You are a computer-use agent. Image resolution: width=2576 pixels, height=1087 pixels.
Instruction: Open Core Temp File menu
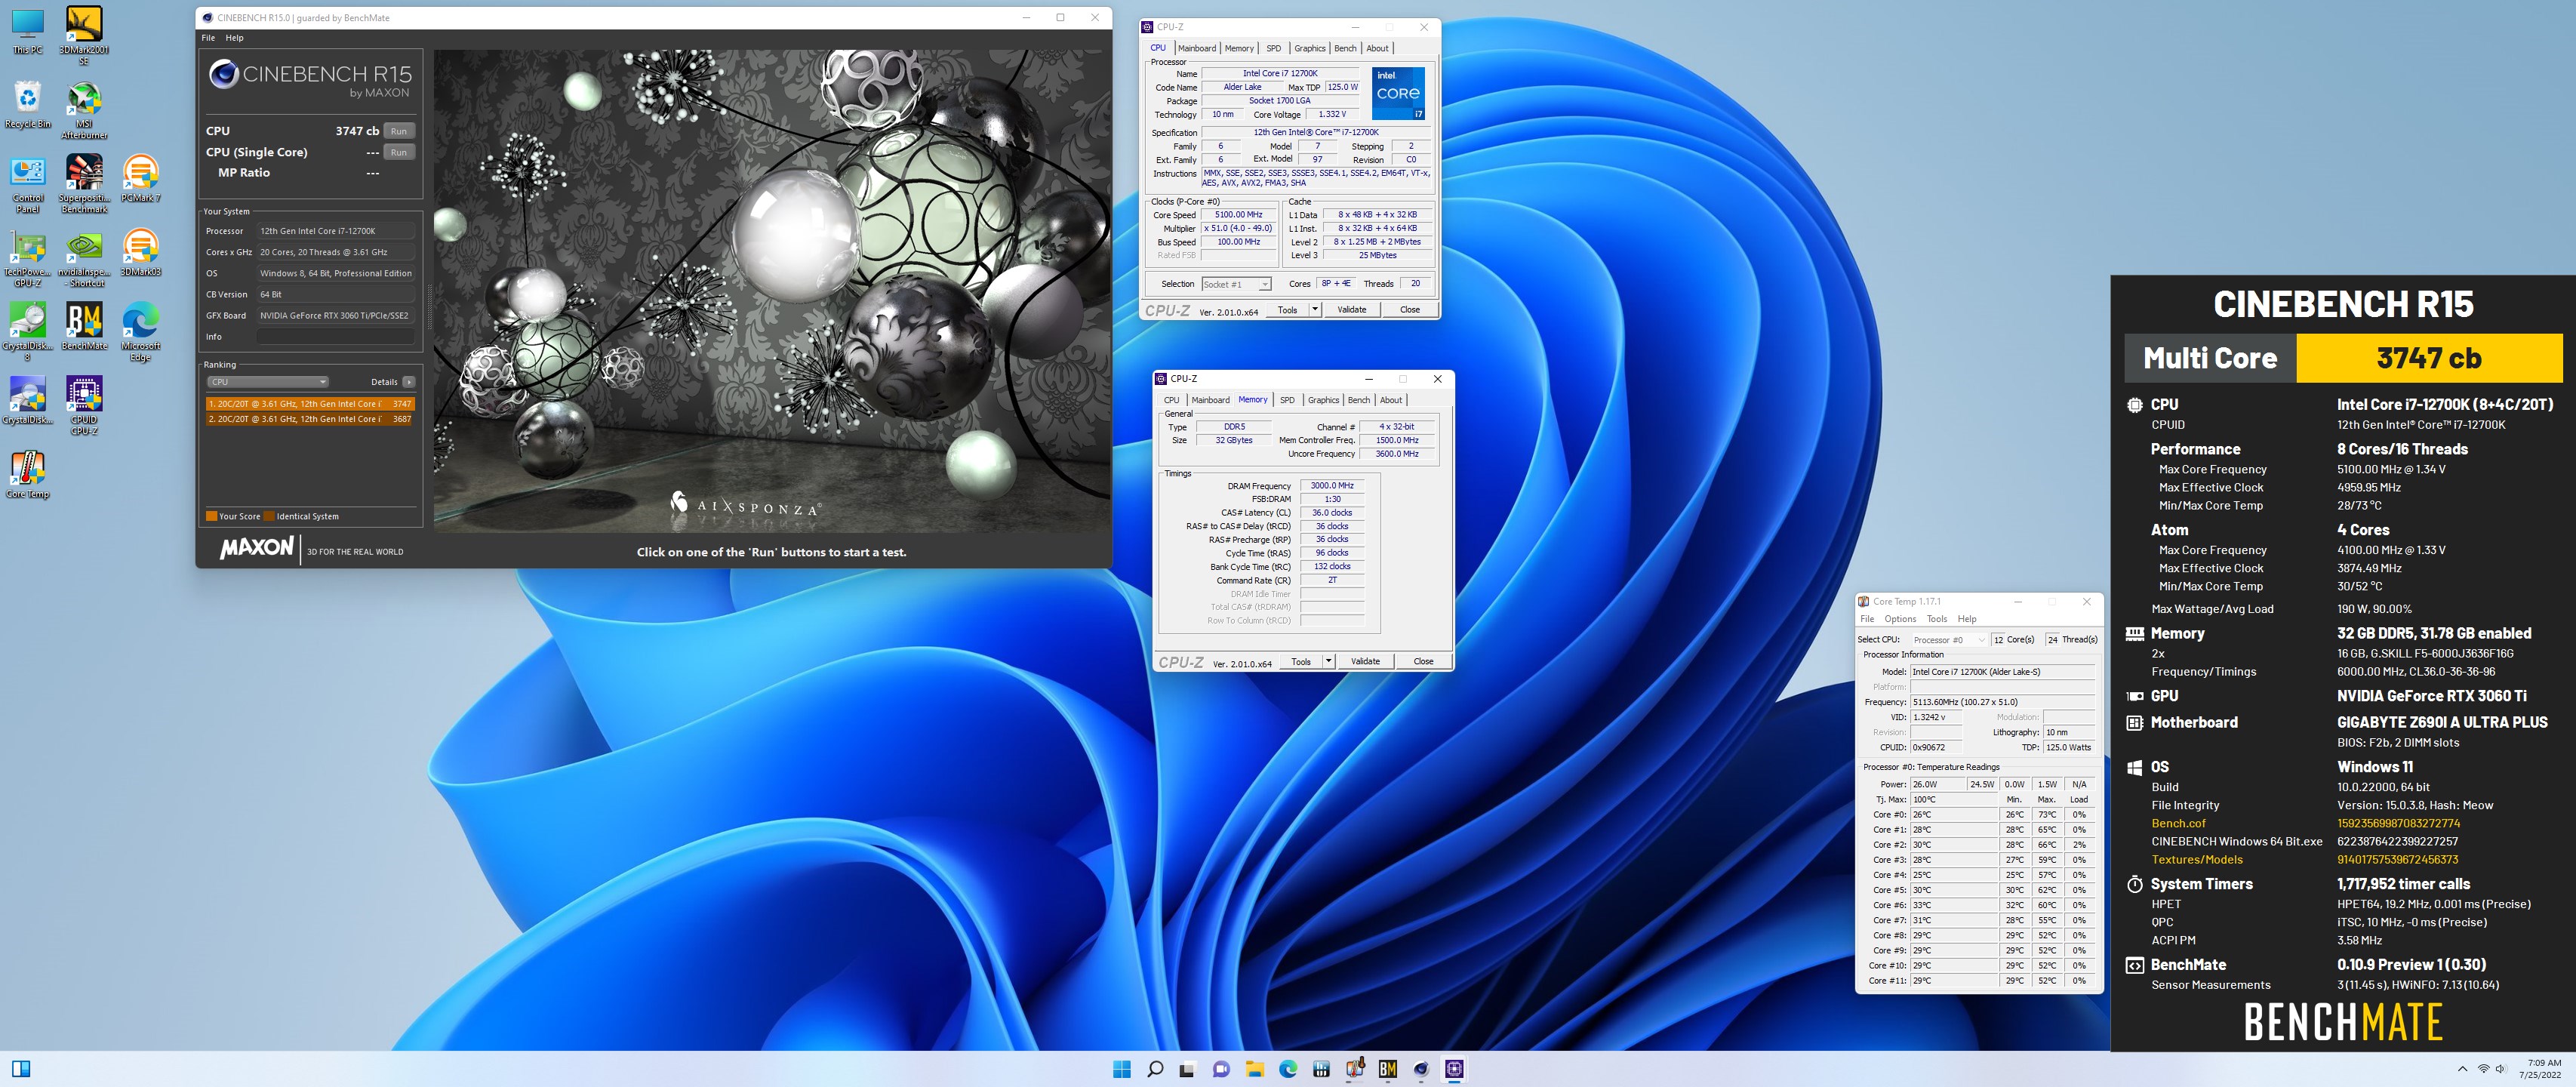pyautogui.click(x=1867, y=619)
